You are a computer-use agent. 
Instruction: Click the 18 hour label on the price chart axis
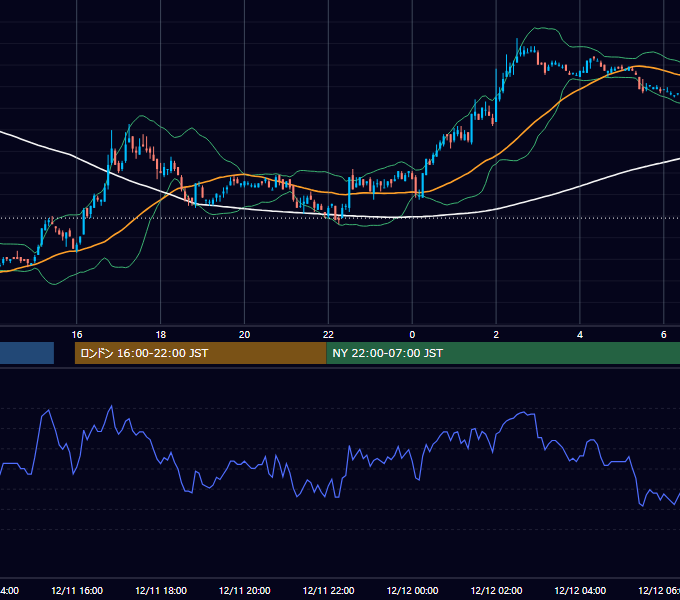[x=160, y=335]
